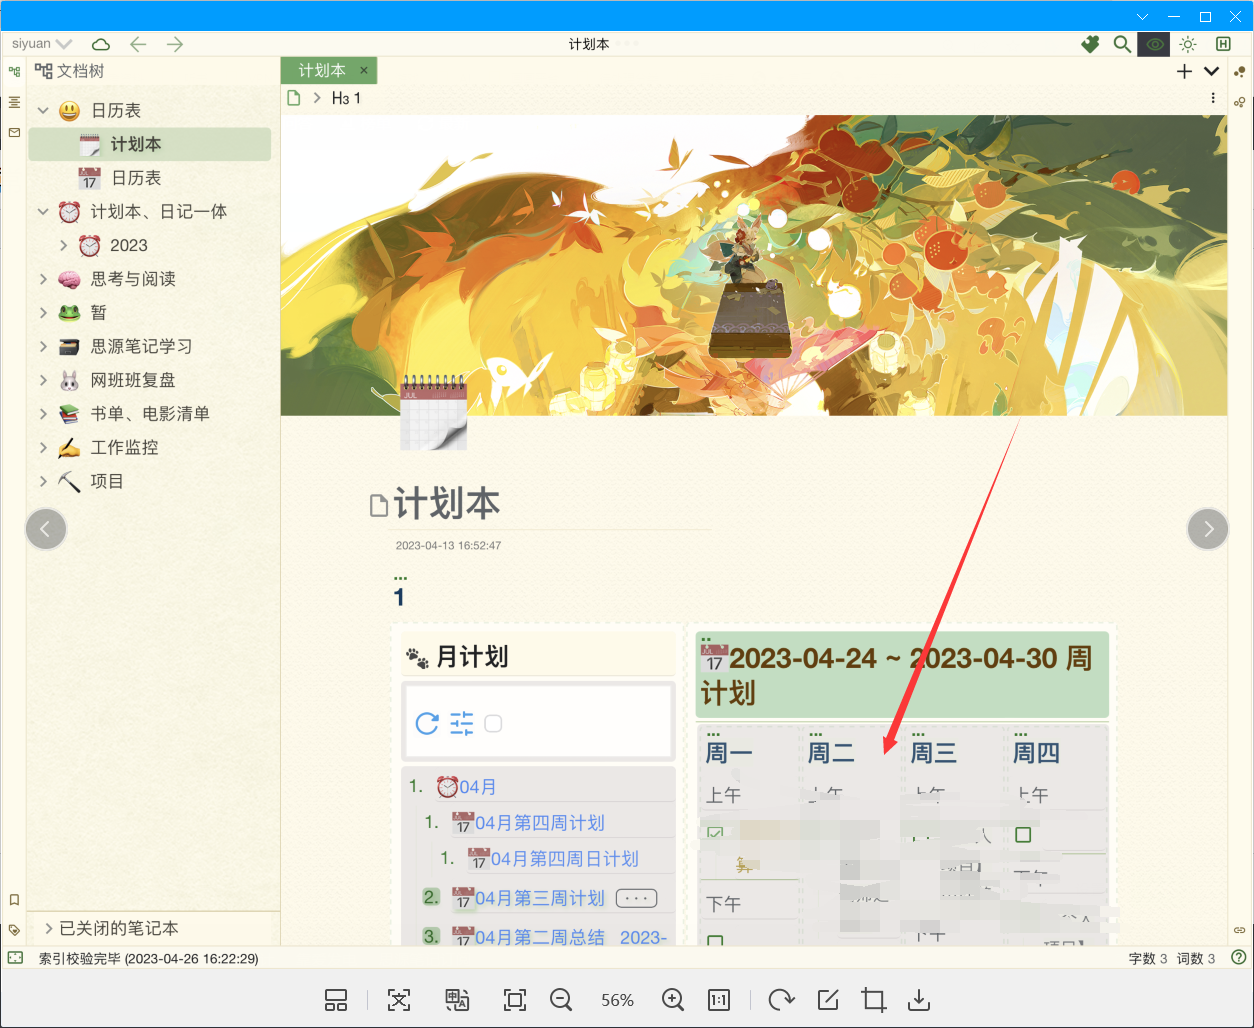Open the 04月第三周计划 link

click(540, 898)
